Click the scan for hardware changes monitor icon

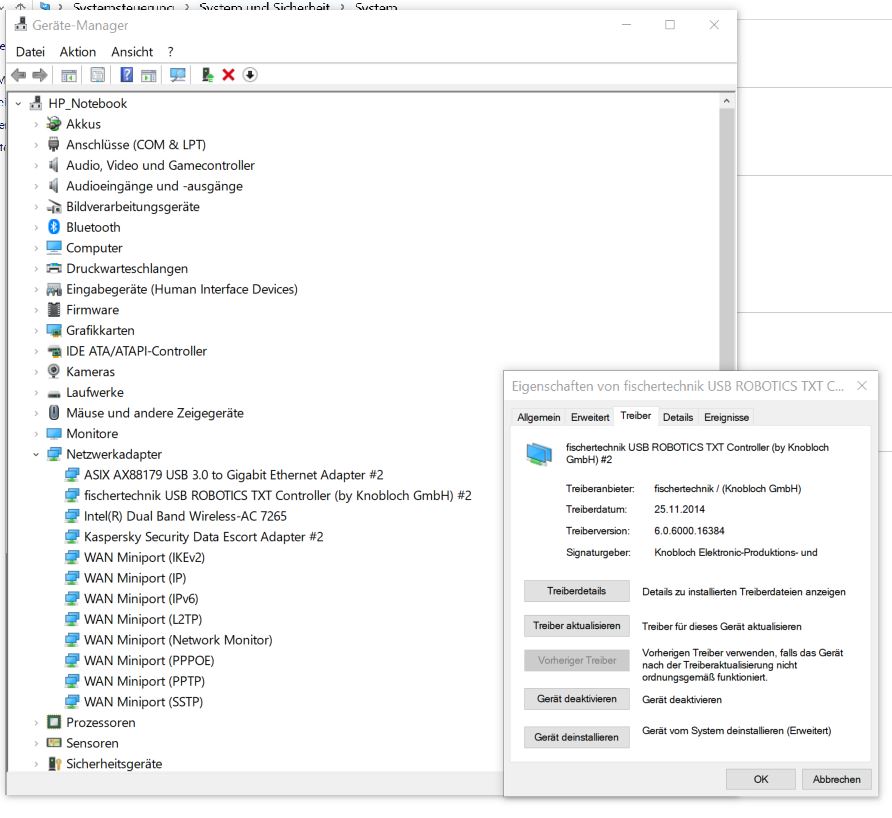[178, 75]
